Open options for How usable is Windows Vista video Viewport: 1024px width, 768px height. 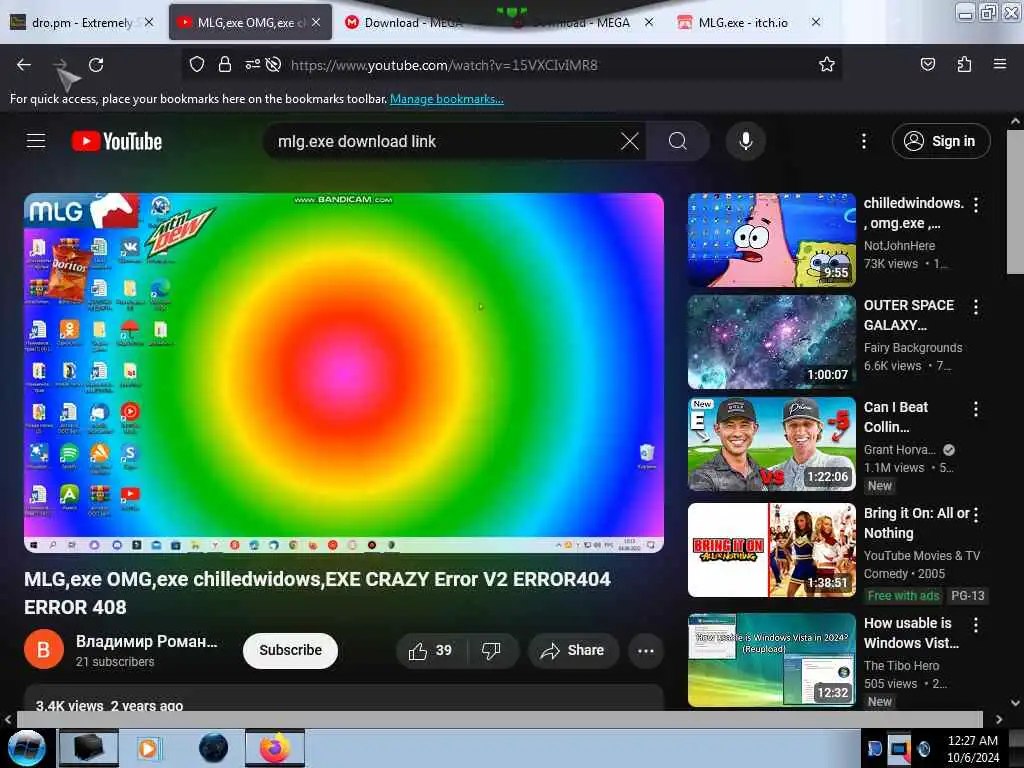pos(976,625)
